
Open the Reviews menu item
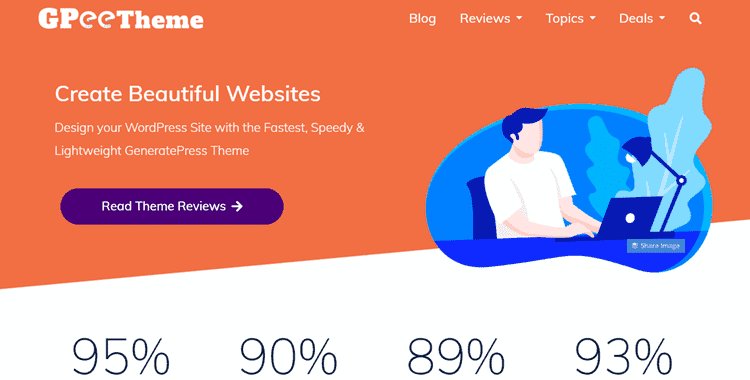point(485,19)
